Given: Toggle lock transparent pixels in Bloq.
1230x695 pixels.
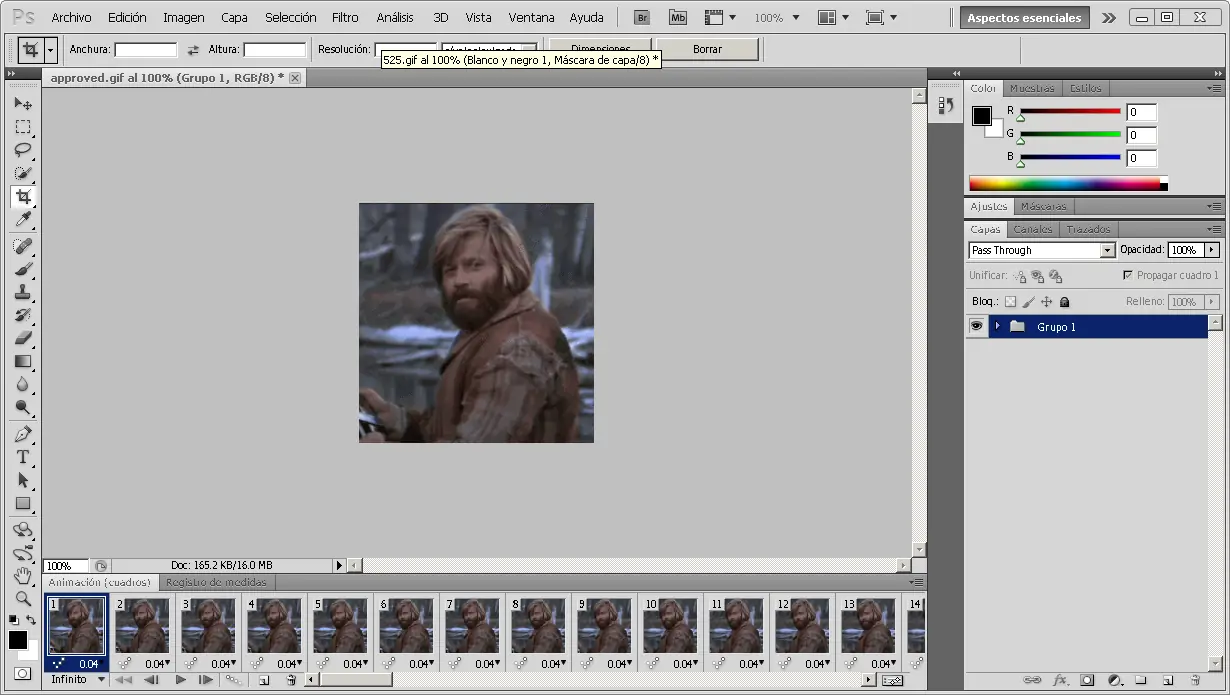Looking at the screenshot, I should pyautogui.click(x=1010, y=302).
